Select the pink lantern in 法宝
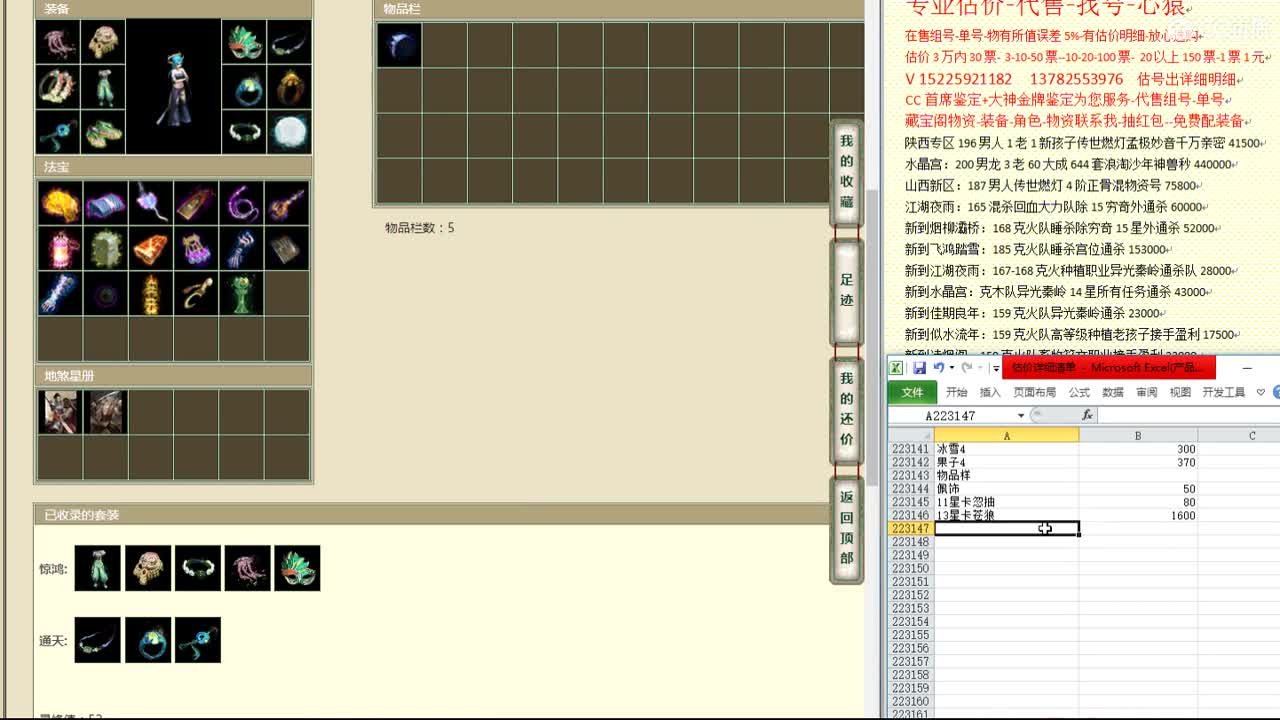Screen dimensions: 1280x720 (60, 248)
